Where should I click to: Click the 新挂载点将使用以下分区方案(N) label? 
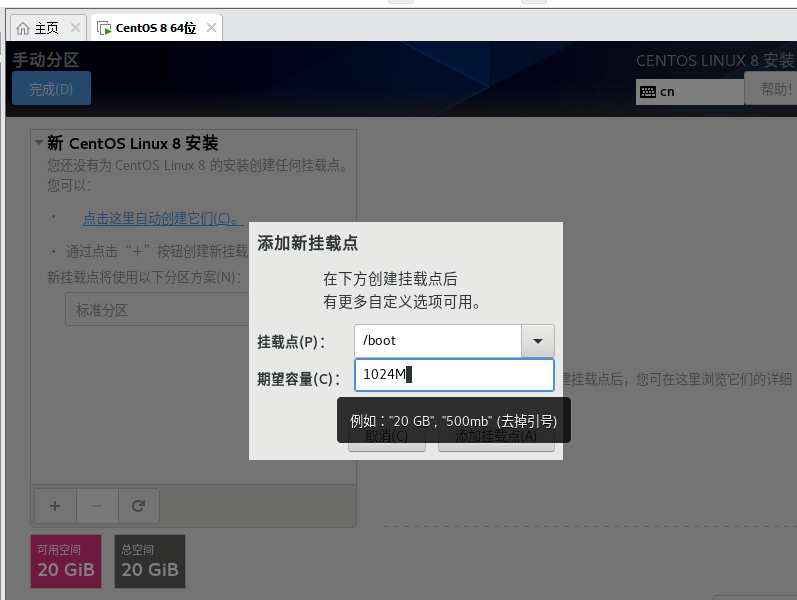tap(144, 277)
